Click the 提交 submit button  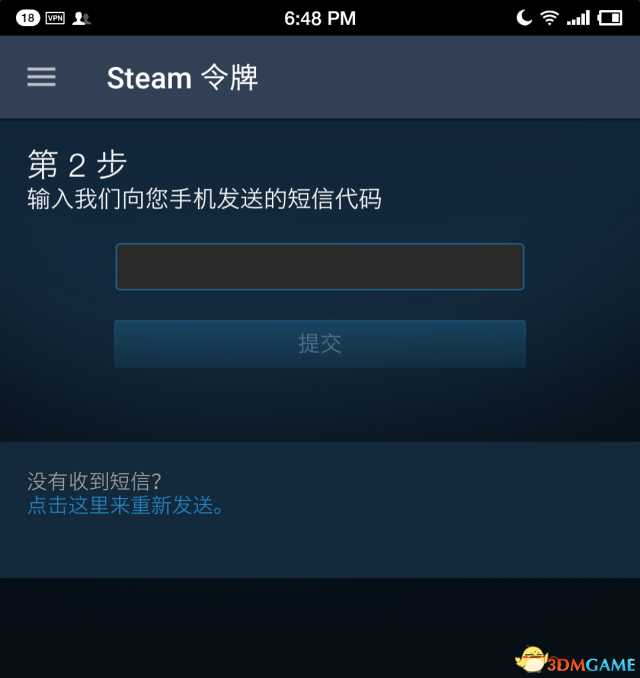(x=320, y=344)
